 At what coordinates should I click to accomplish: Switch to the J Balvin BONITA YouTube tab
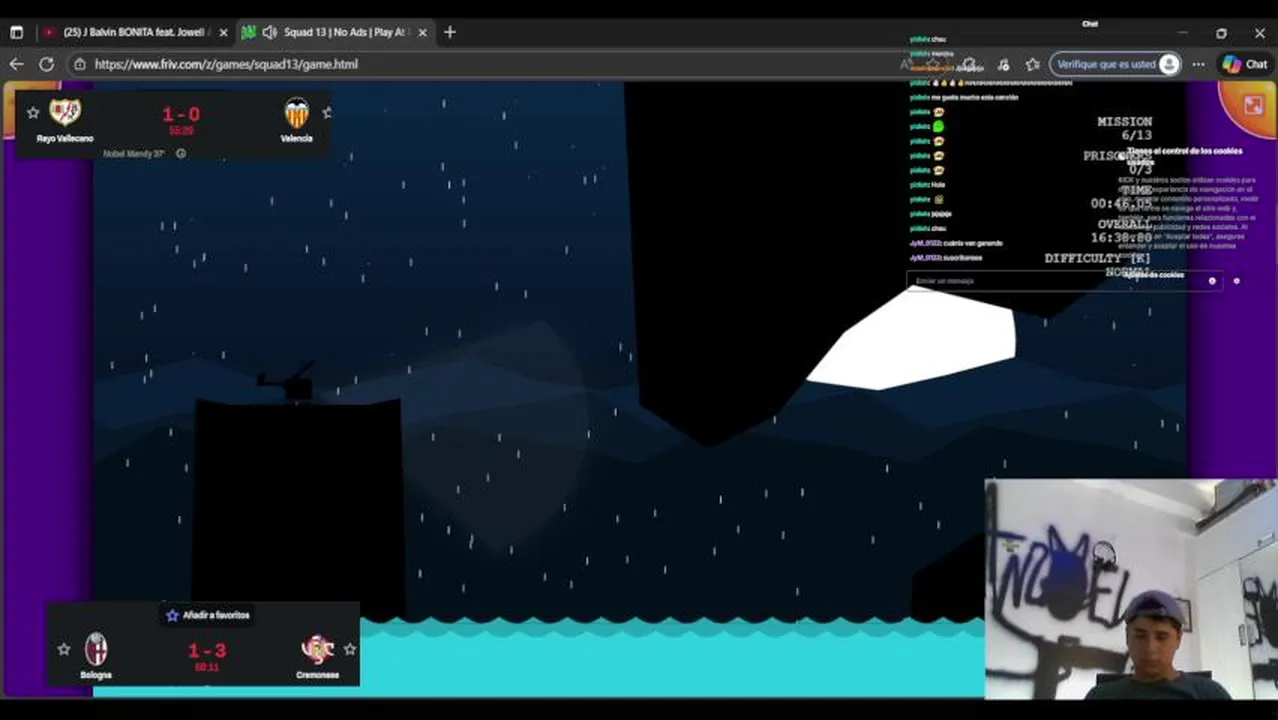click(136, 32)
